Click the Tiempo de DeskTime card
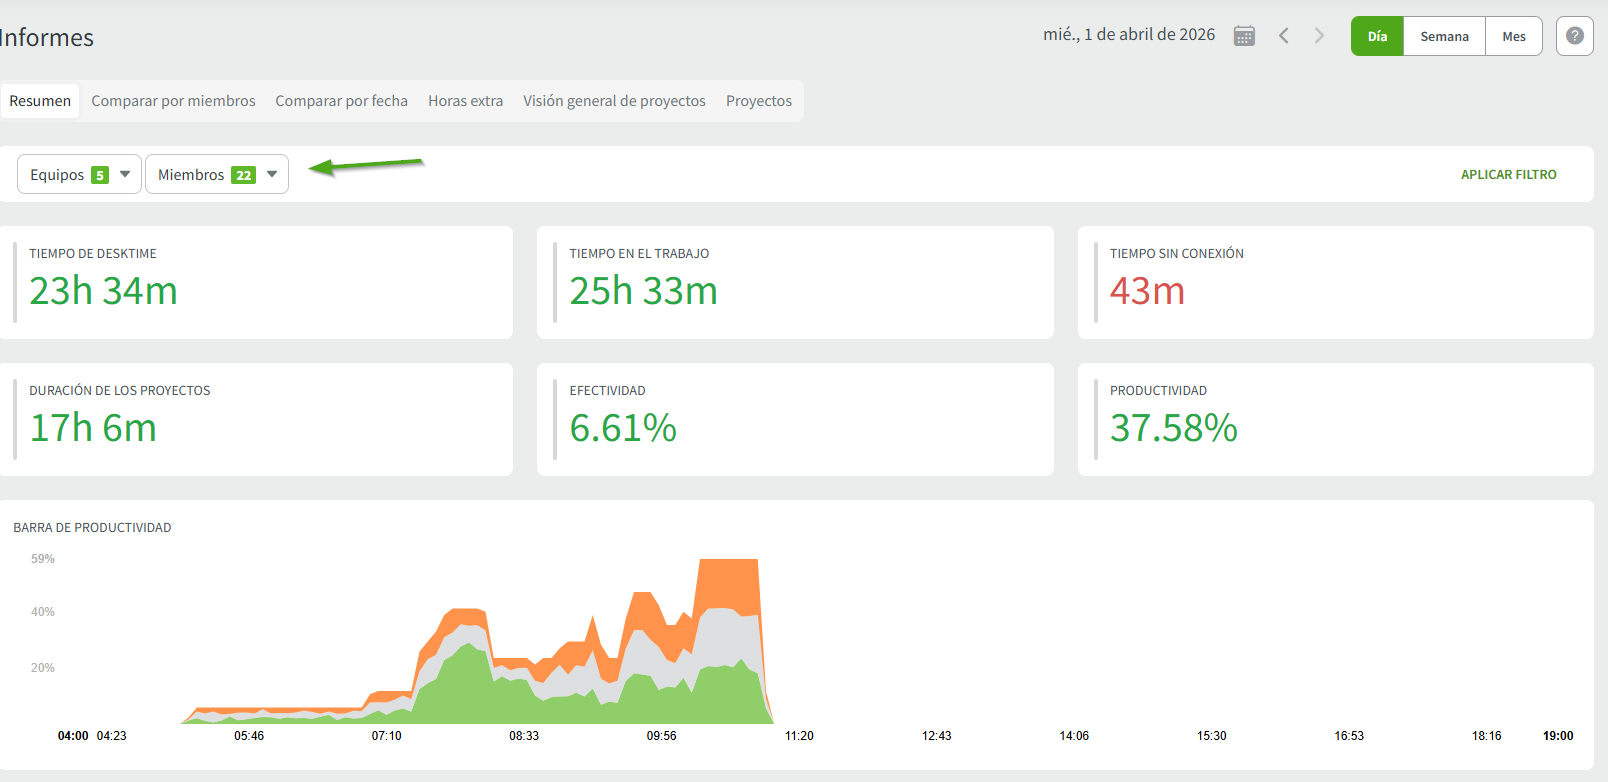The image size is (1608, 782). click(x=256, y=282)
